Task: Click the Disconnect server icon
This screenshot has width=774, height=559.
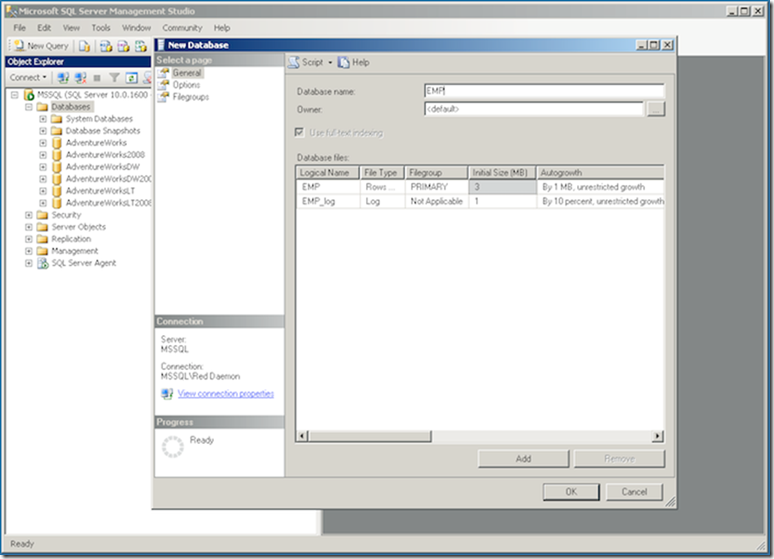Action: coord(80,78)
